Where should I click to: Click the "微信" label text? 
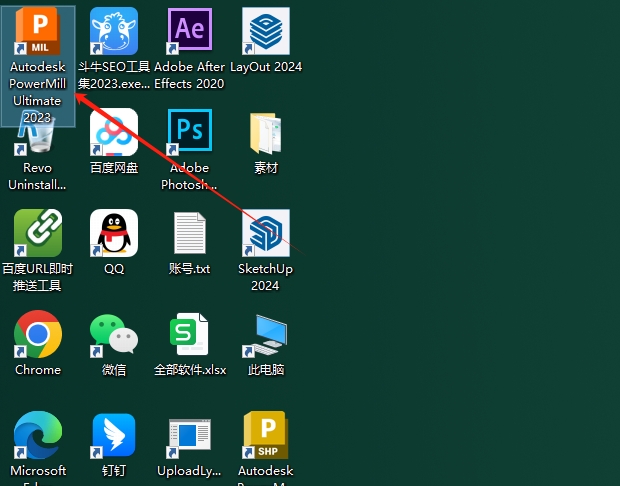coord(114,370)
